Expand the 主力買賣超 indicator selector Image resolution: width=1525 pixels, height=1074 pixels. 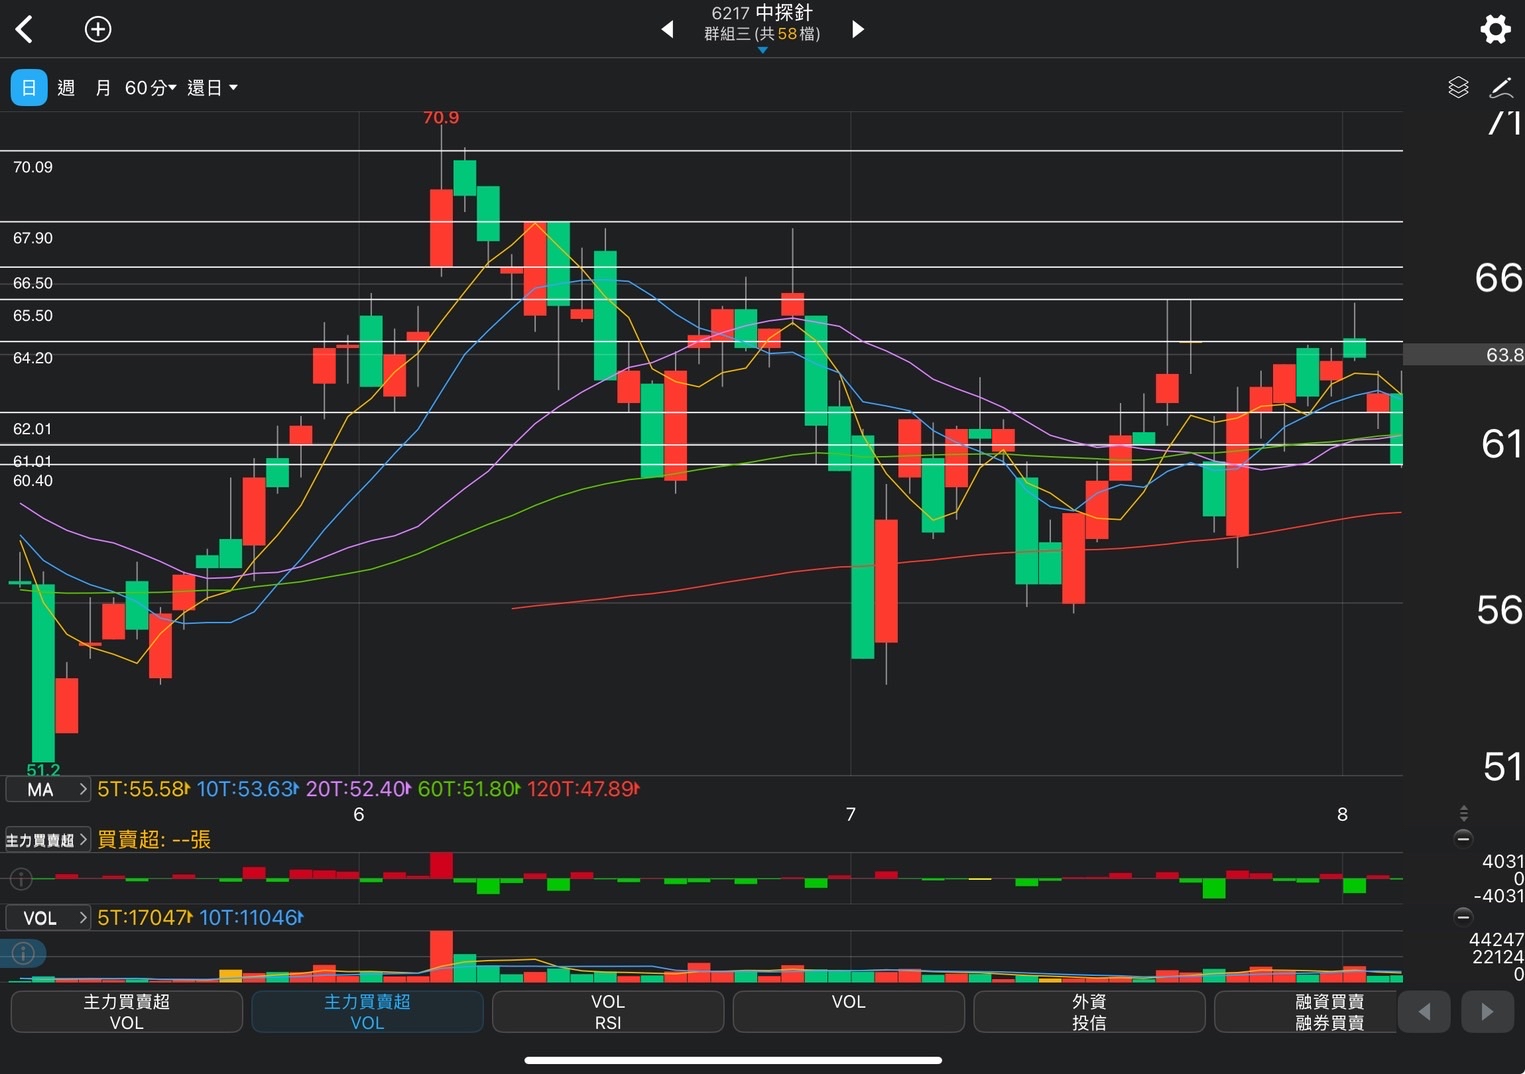[x=48, y=840]
